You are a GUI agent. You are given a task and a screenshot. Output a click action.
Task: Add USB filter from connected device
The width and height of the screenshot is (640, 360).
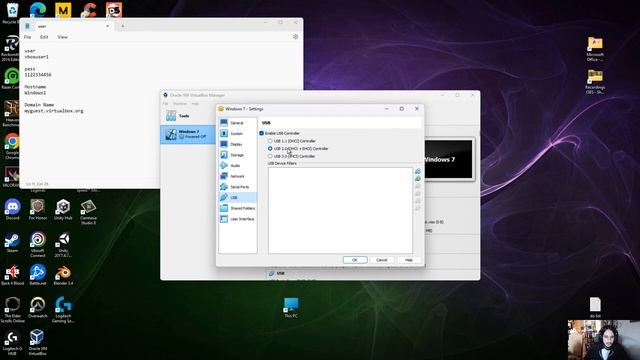[x=418, y=179]
